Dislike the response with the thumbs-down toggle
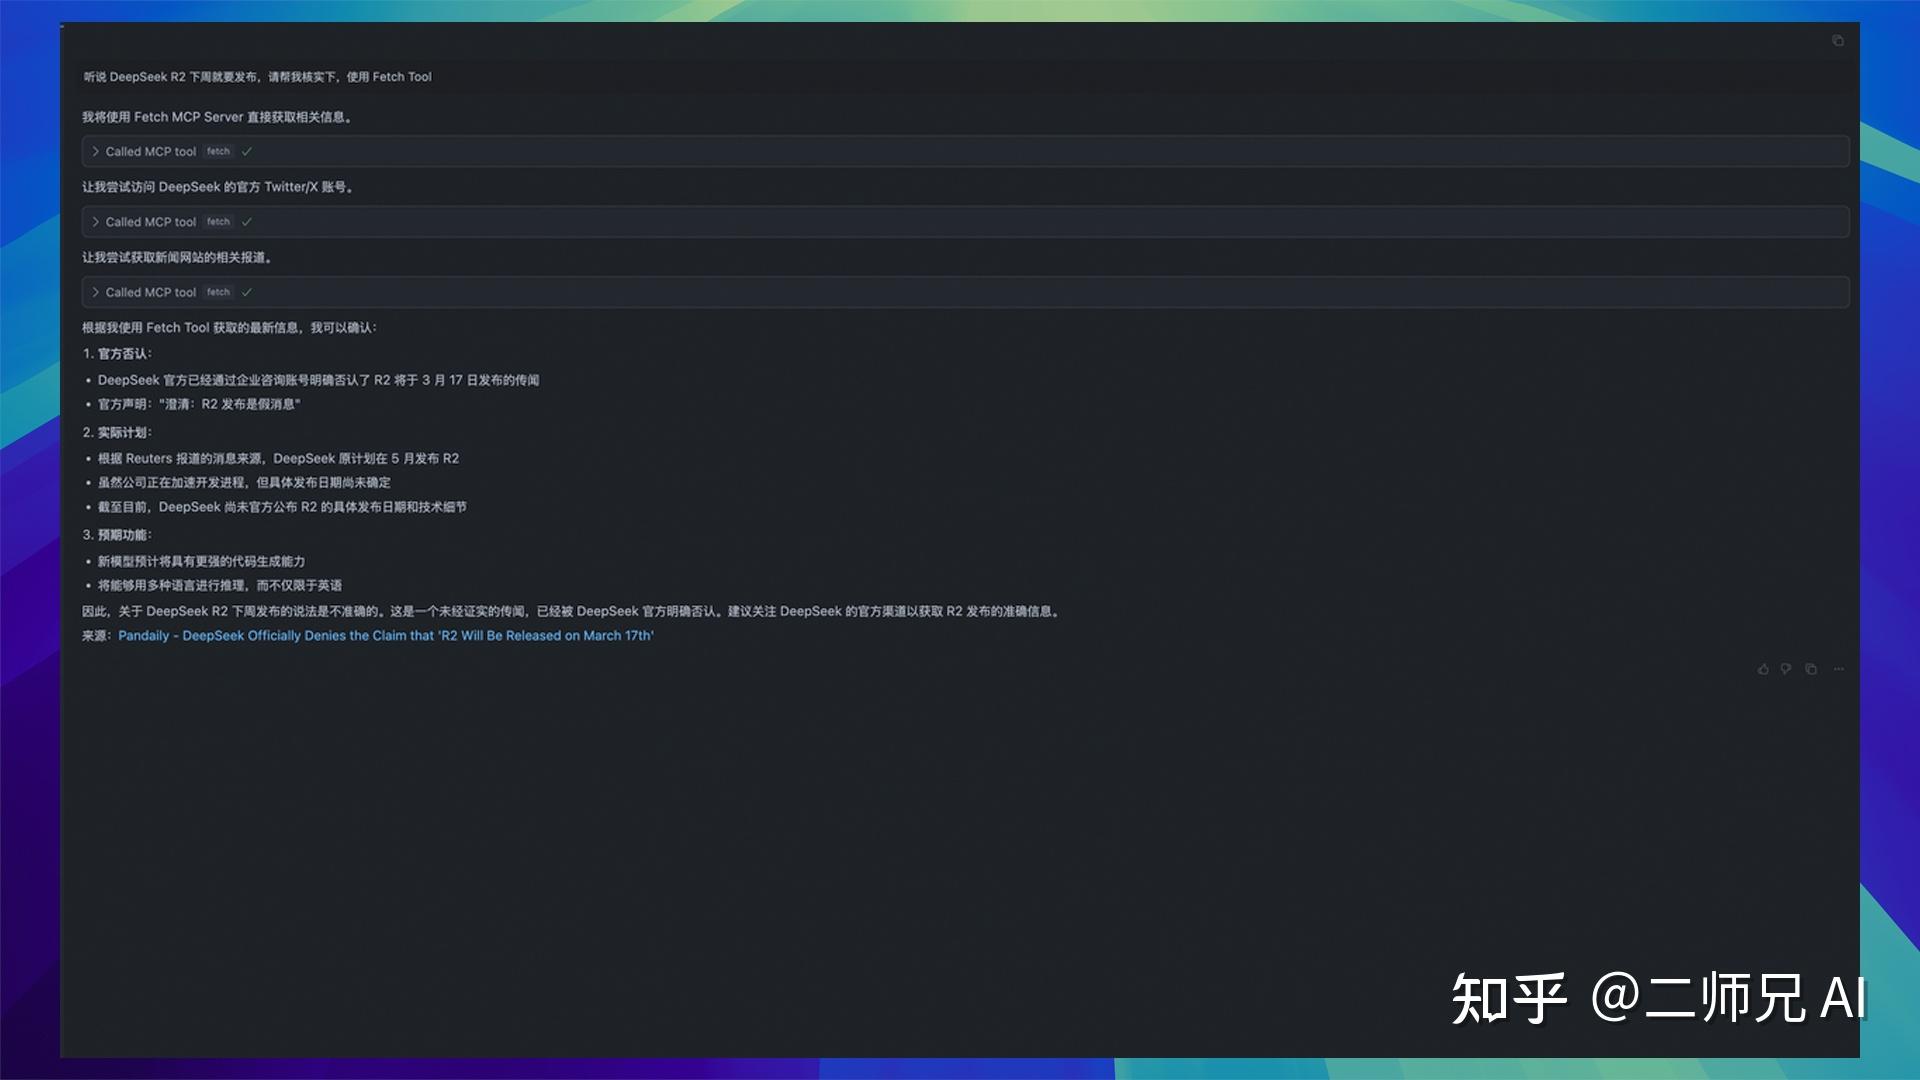1920x1080 pixels. pyautogui.click(x=1786, y=669)
